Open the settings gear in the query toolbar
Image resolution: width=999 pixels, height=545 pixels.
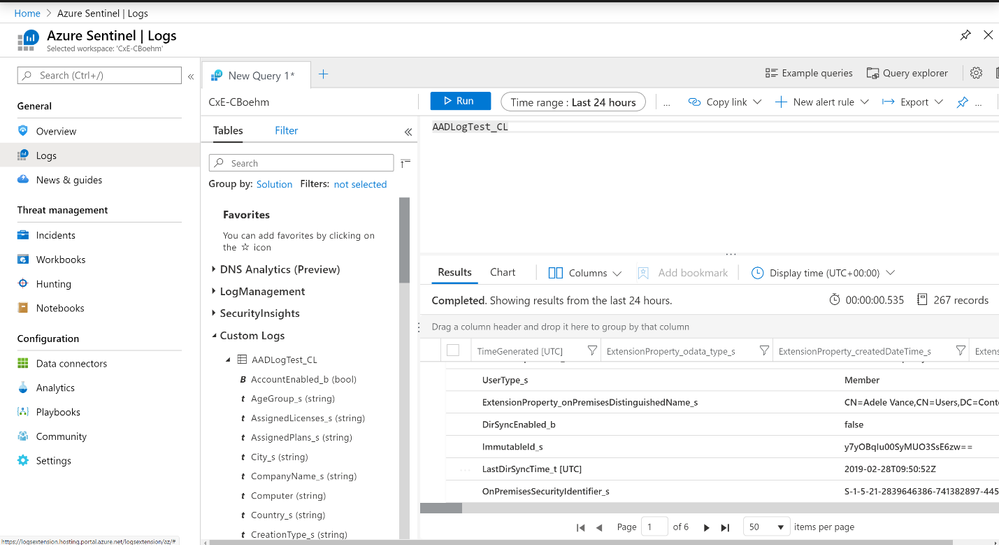pyautogui.click(x=976, y=73)
